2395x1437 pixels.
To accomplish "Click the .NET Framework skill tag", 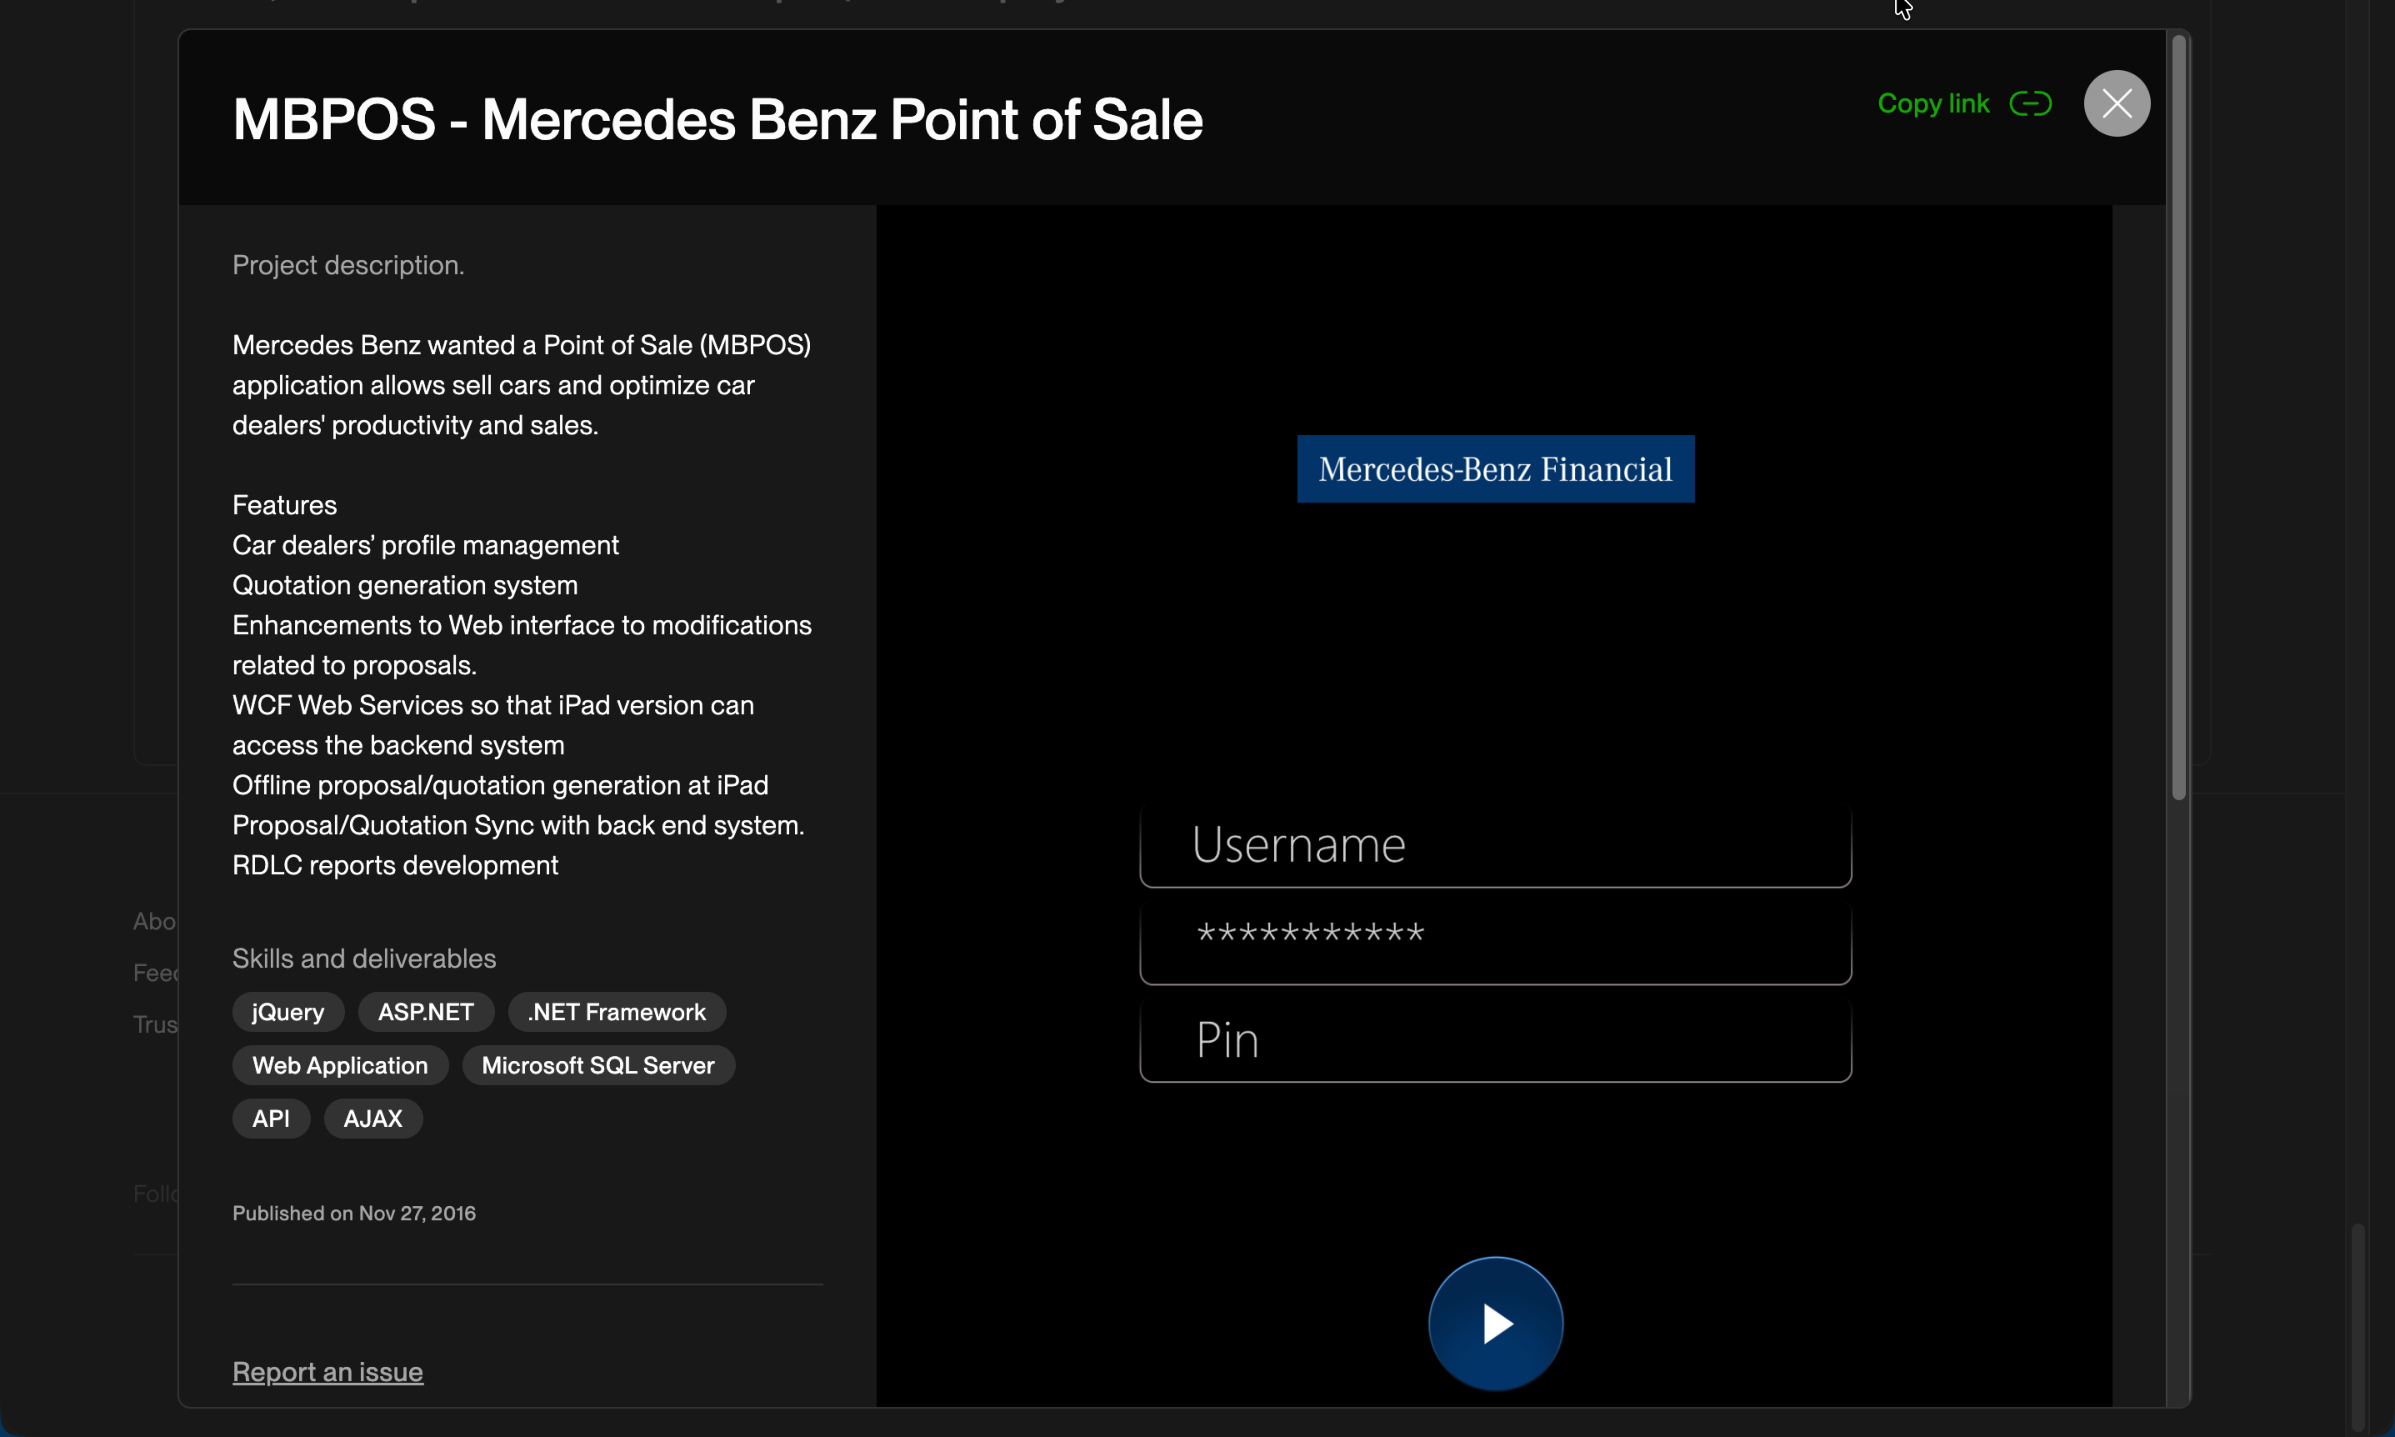I will [x=617, y=1011].
